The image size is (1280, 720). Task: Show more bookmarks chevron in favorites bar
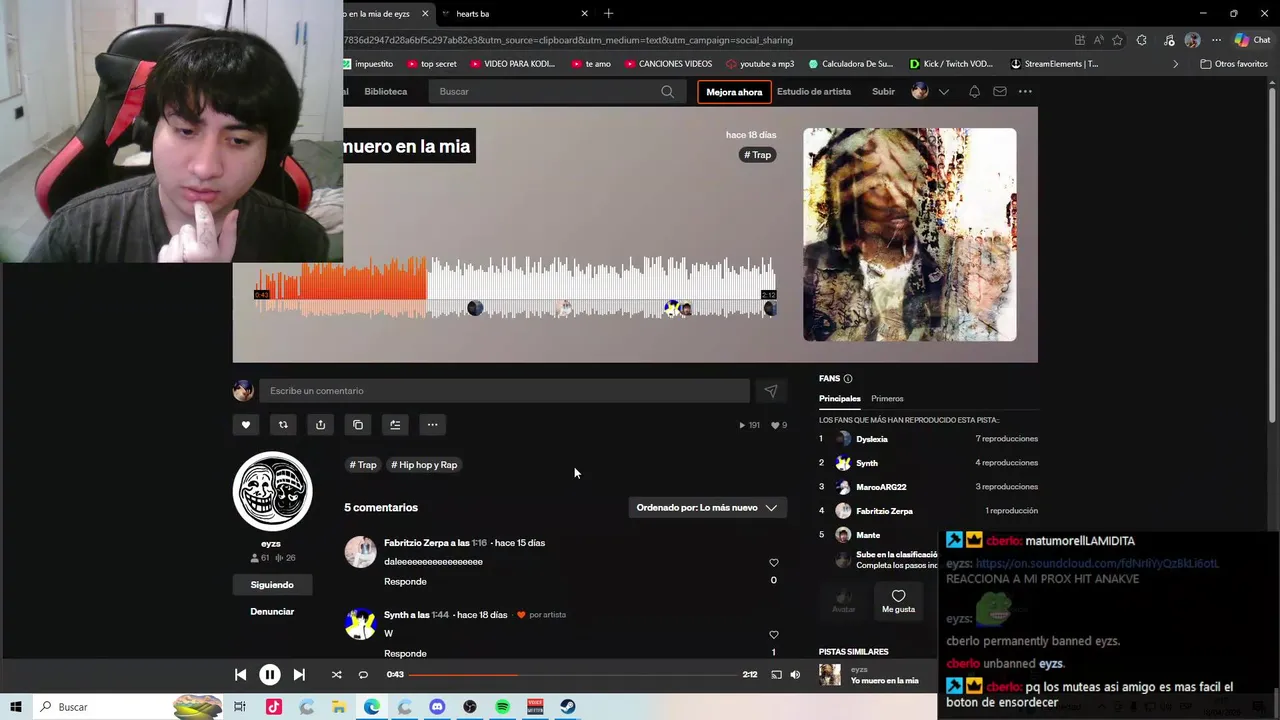(x=1175, y=64)
